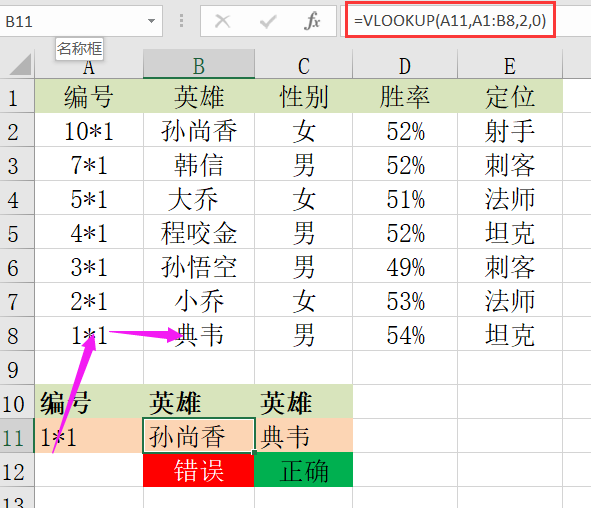The width and height of the screenshot is (591, 508).
Task: Click 英雄 header in cell B10
Action: click(199, 403)
